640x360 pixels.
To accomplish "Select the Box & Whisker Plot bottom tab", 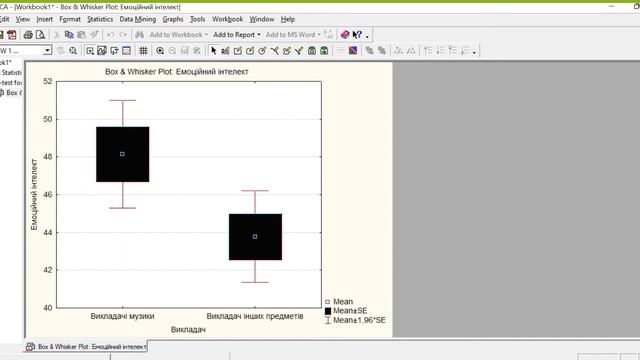I will click(x=86, y=347).
